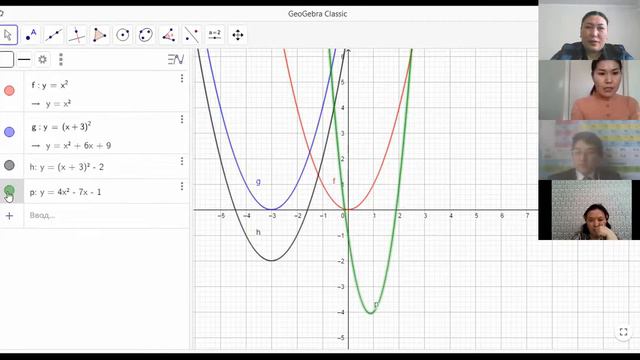Select the Move arrow tool

click(8, 35)
